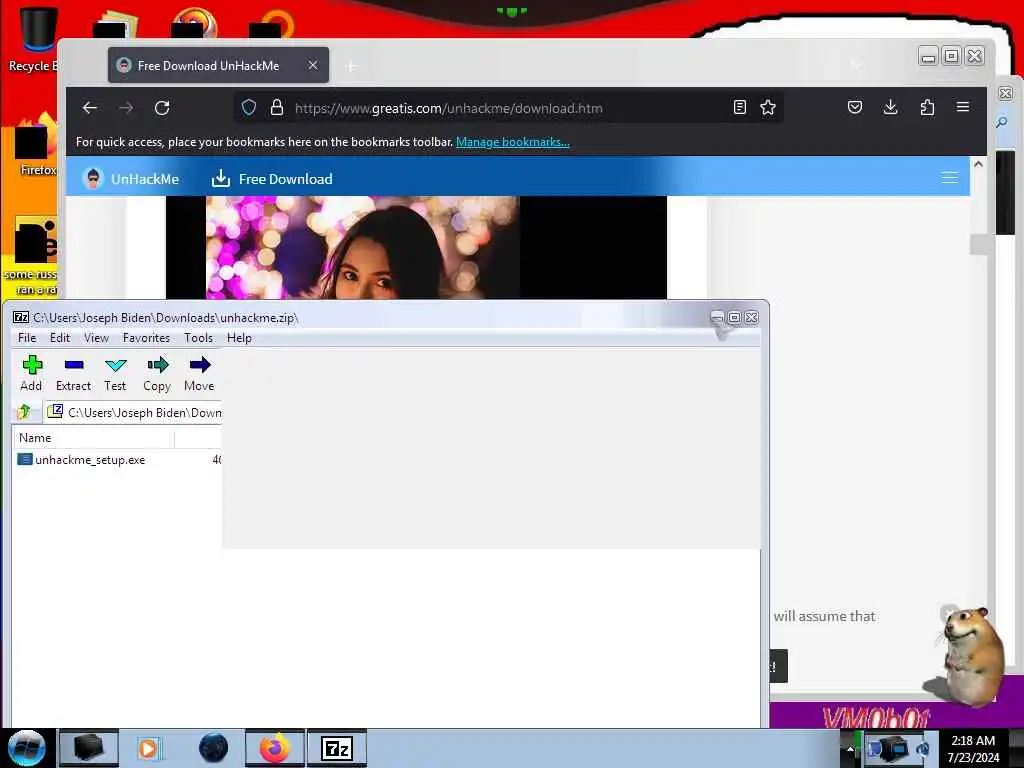
Task: Click the Name column header in 7-Zip
Action: coord(93,438)
